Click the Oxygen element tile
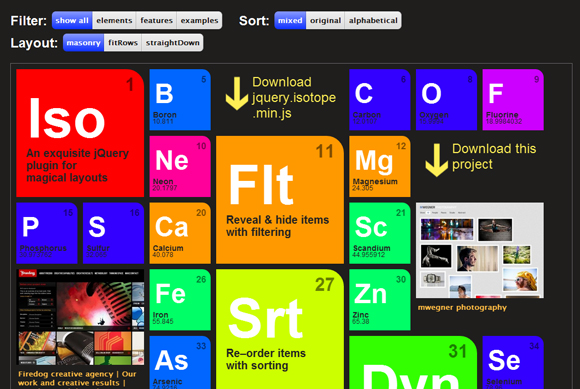This screenshot has width=580, height=389. point(446,100)
